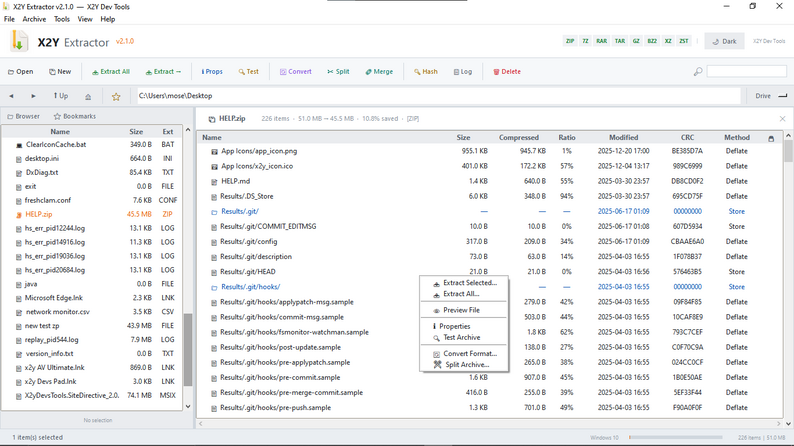Select the Merge toolbar tool
794x446 pixels.
click(x=379, y=71)
